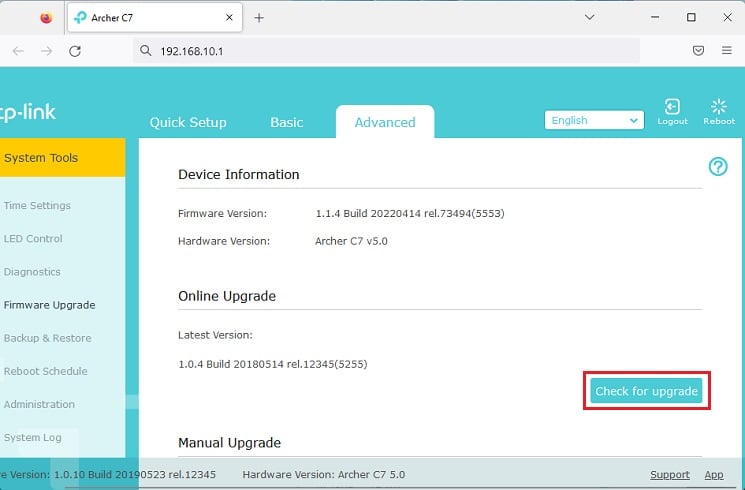Open Time Settings in the sidebar
Viewport: 745px width, 490px height.
(x=37, y=206)
